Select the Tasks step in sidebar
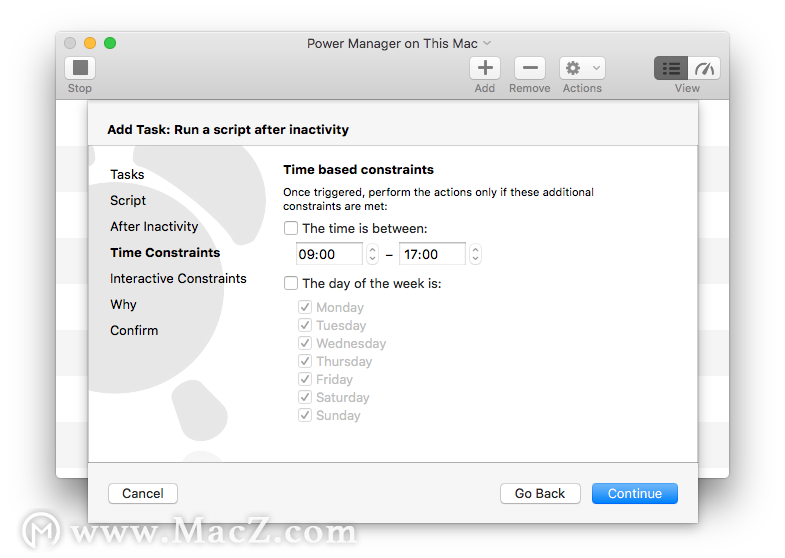 pos(127,174)
